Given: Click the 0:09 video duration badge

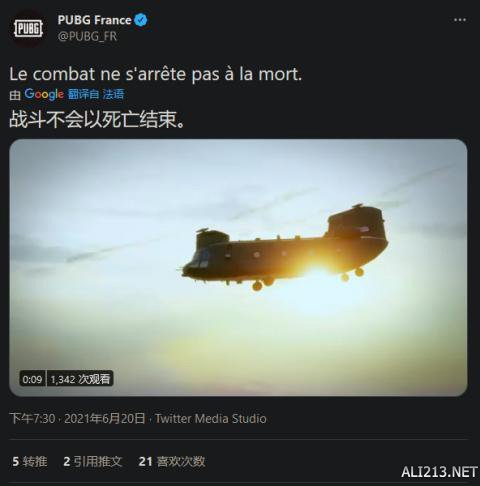Looking at the screenshot, I should pos(32,379).
